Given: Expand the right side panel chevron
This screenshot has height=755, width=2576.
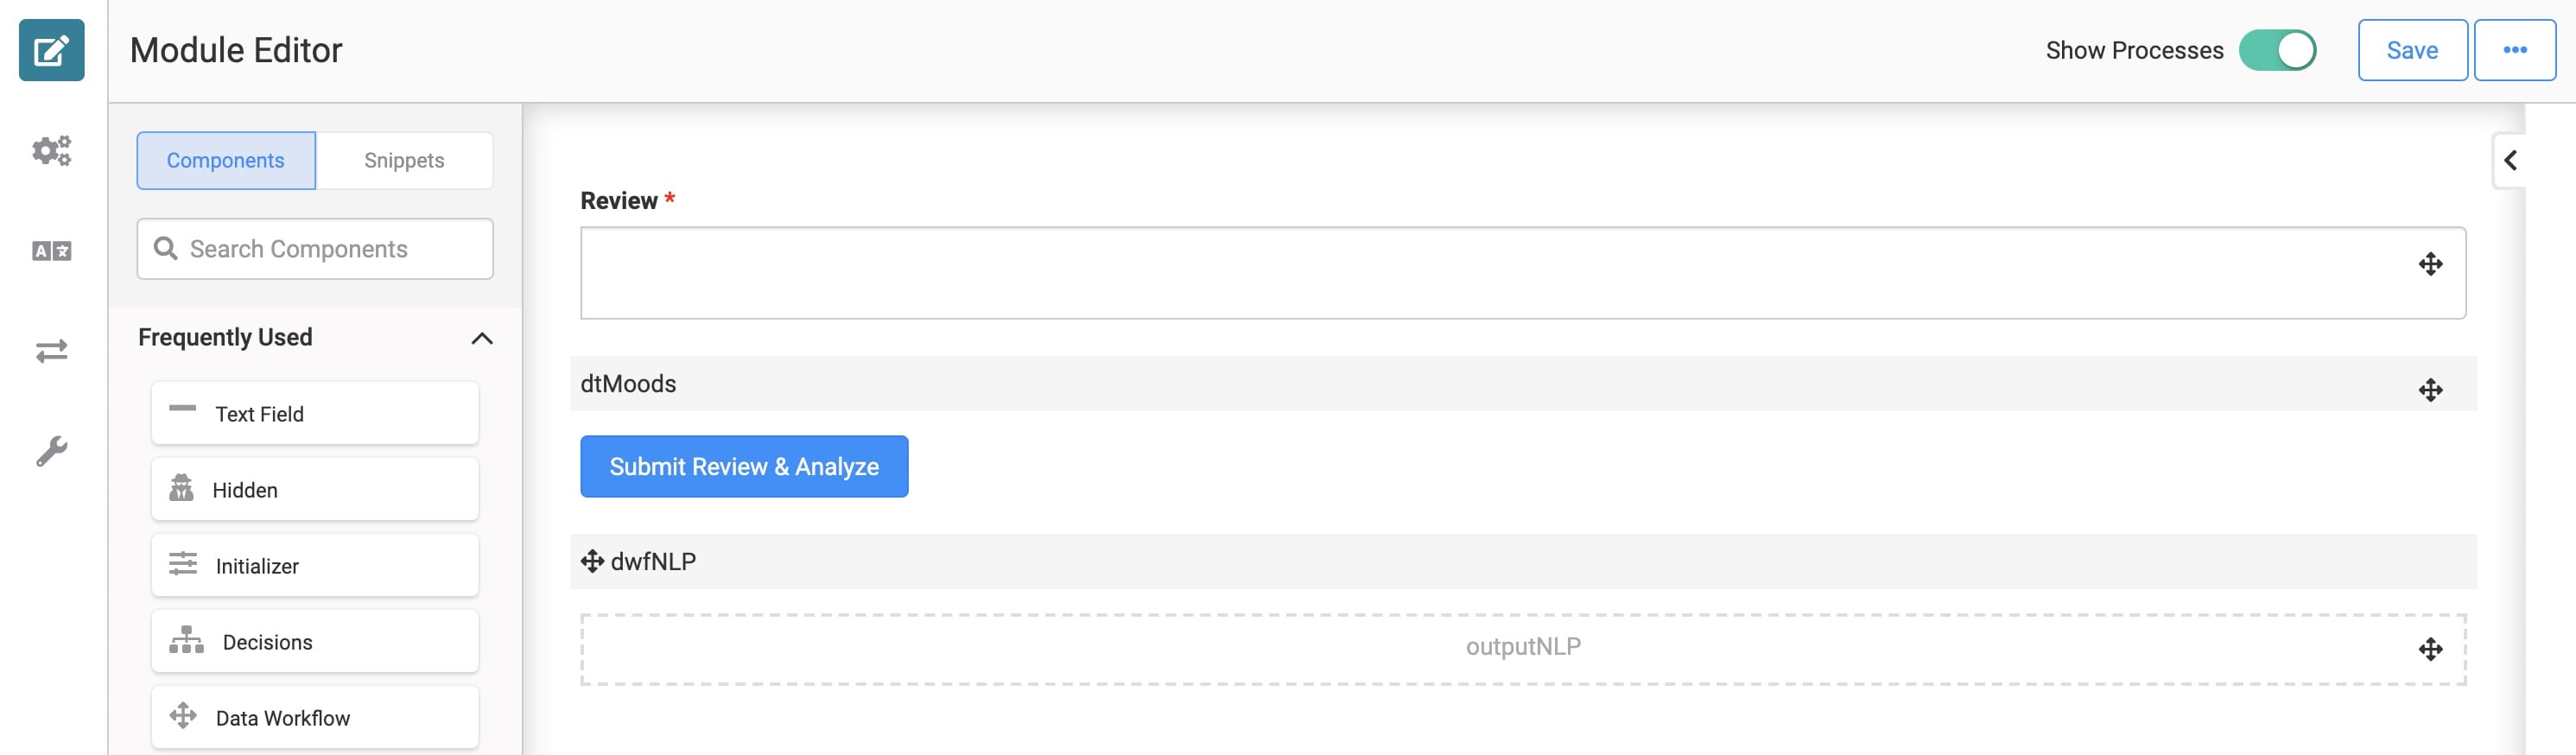Looking at the screenshot, I should tap(2510, 160).
